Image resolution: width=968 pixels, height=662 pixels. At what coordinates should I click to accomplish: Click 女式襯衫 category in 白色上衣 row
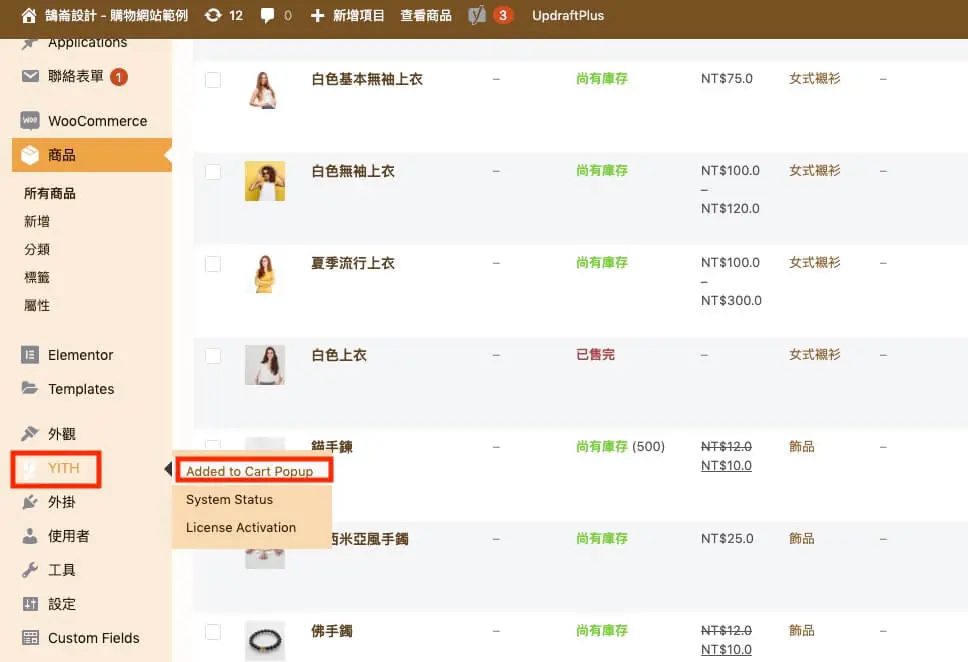(814, 354)
